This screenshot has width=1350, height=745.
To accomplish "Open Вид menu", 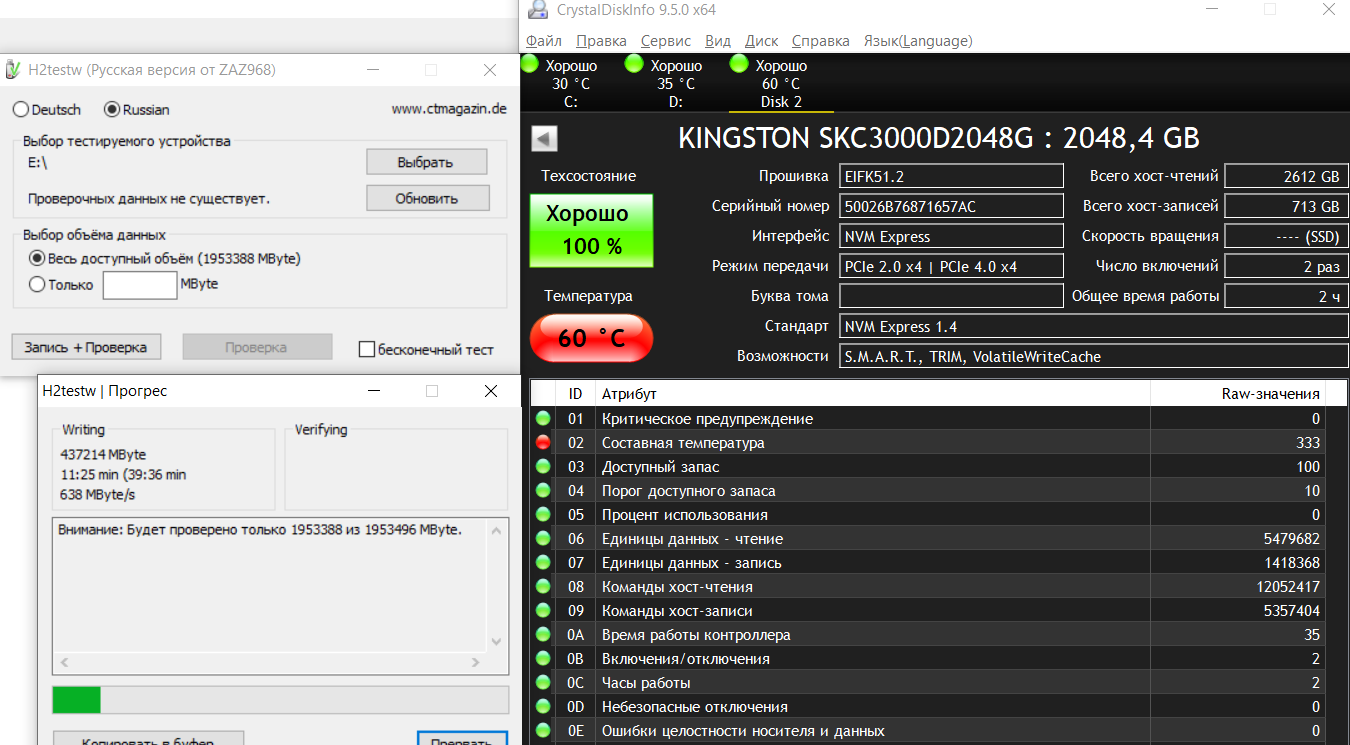I will click(x=718, y=41).
